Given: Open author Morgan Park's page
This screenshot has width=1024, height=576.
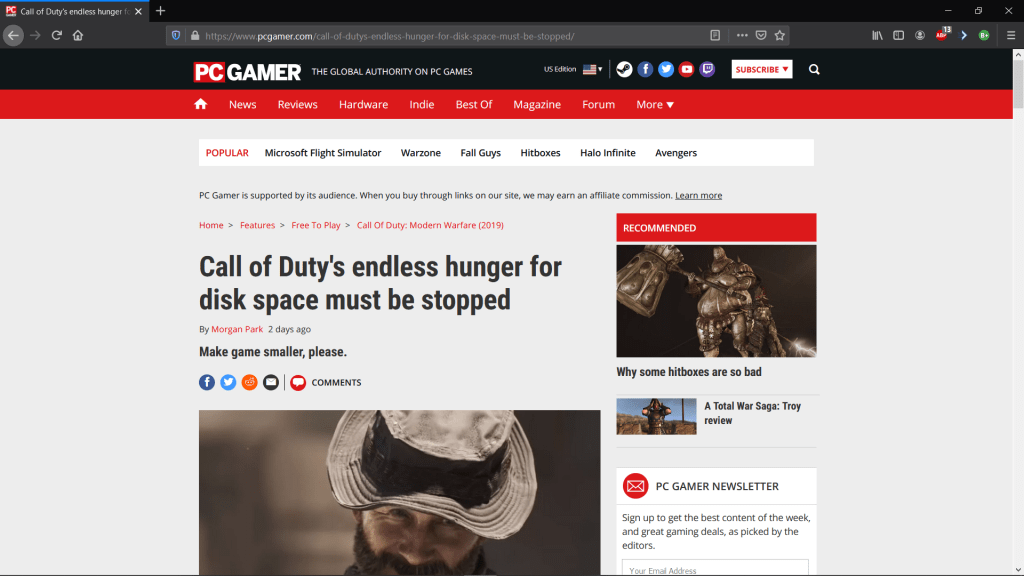Looking at the screenshot, I should pyautogui.click(x=237, y=329).
